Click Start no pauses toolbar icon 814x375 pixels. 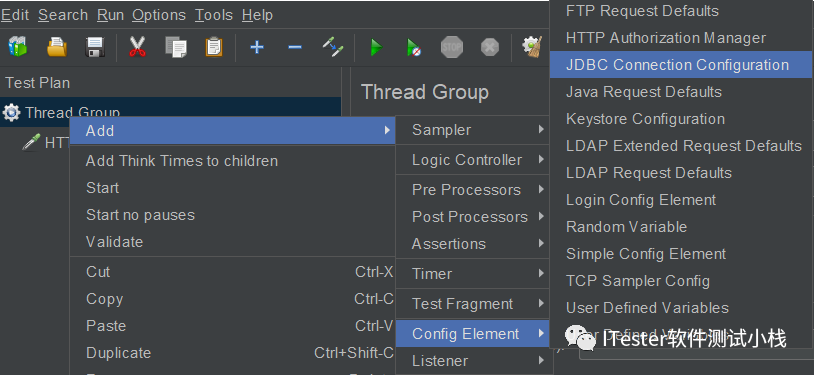[414, 48]
